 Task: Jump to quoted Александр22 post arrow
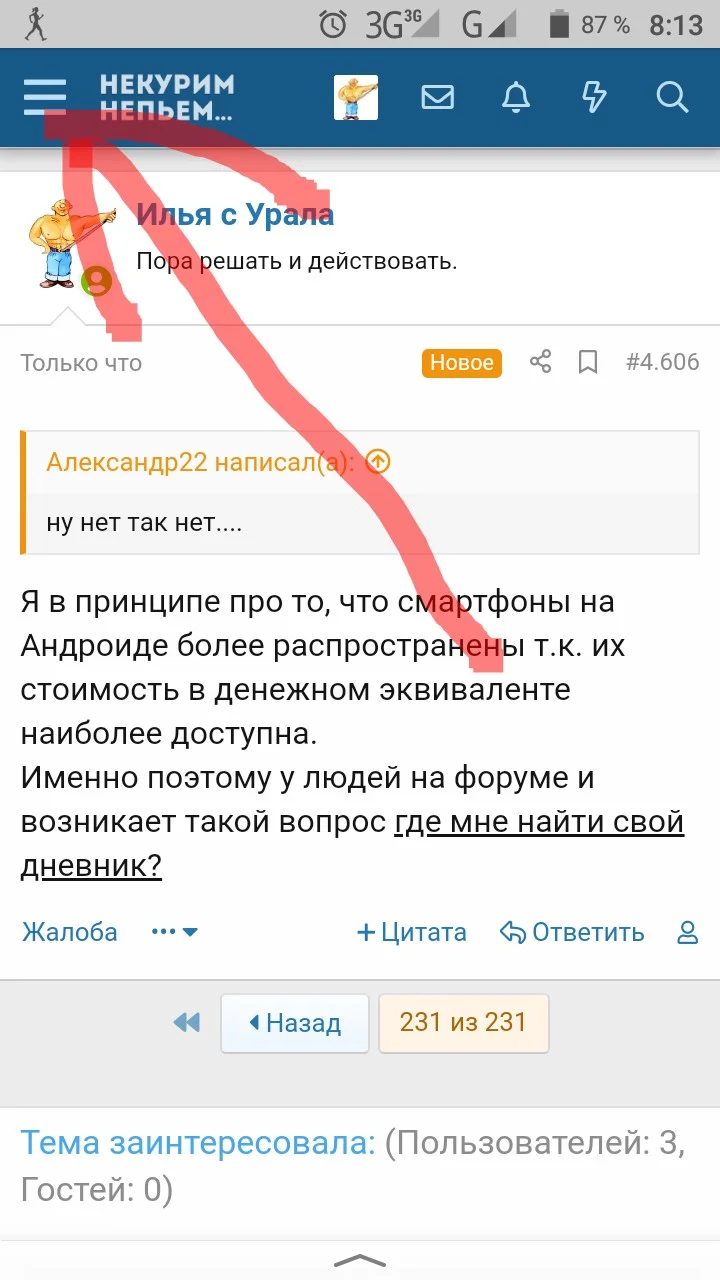point(378,461)
